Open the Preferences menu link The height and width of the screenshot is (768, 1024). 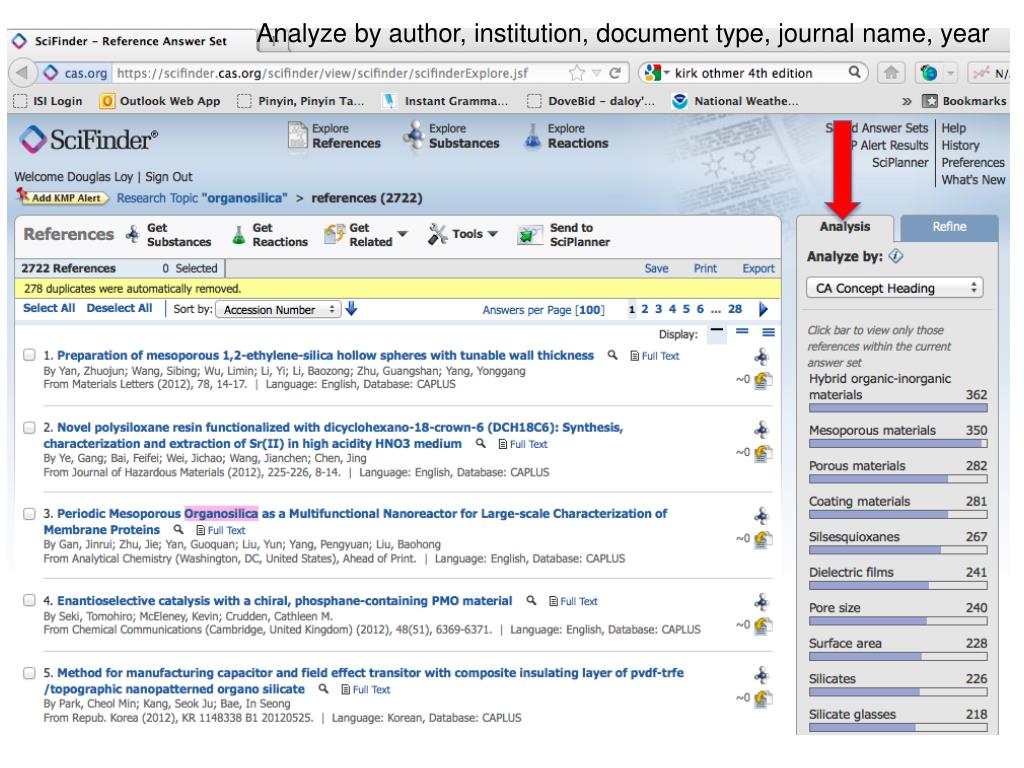point(972,162)
